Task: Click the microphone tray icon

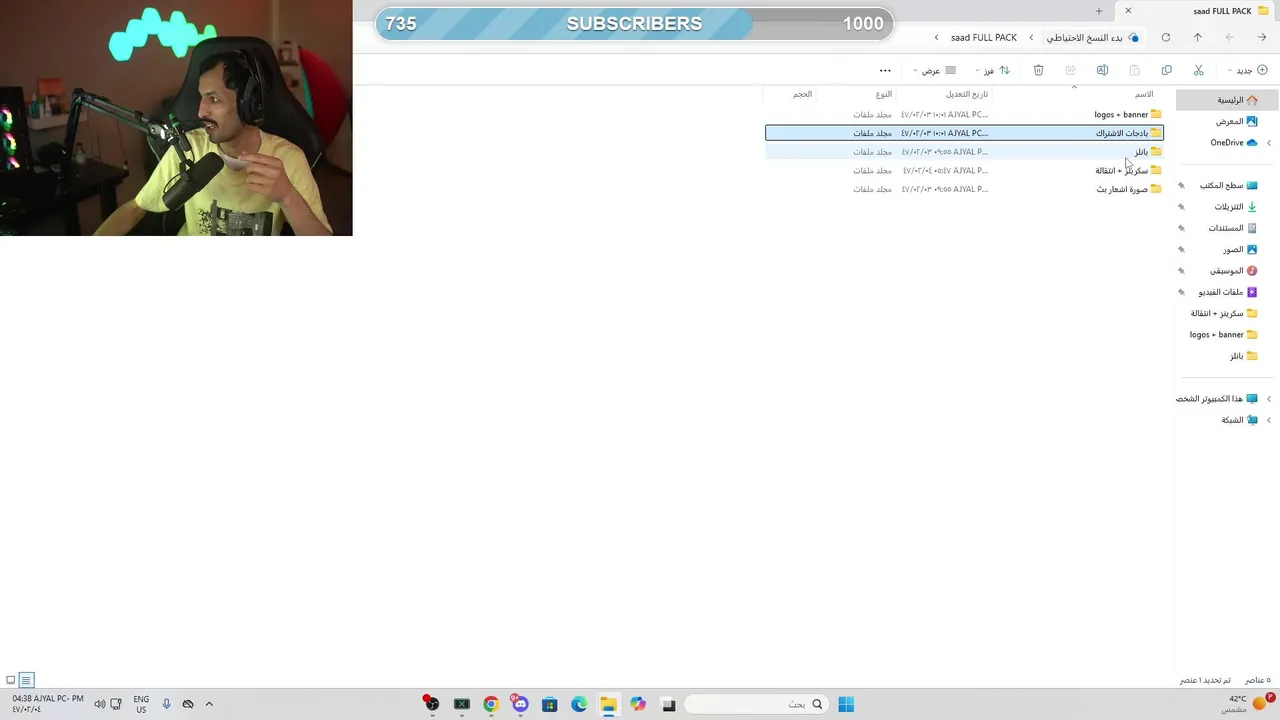Action: click(x=166, y=704)
